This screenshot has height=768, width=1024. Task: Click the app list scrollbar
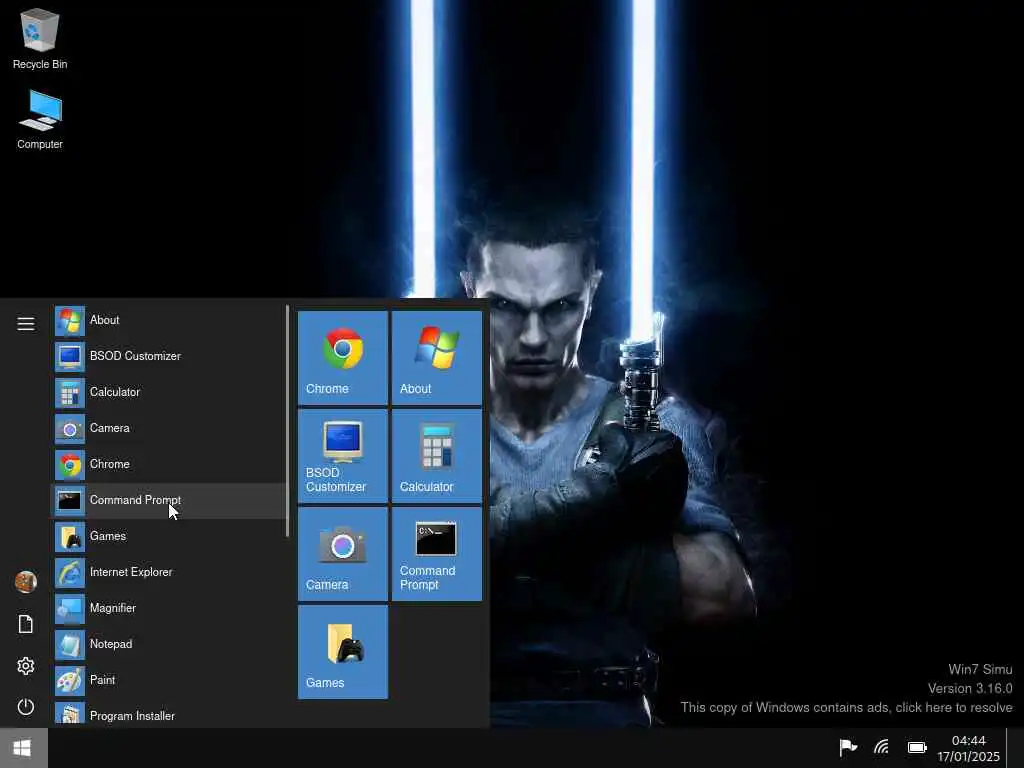[x=287, y=421]
